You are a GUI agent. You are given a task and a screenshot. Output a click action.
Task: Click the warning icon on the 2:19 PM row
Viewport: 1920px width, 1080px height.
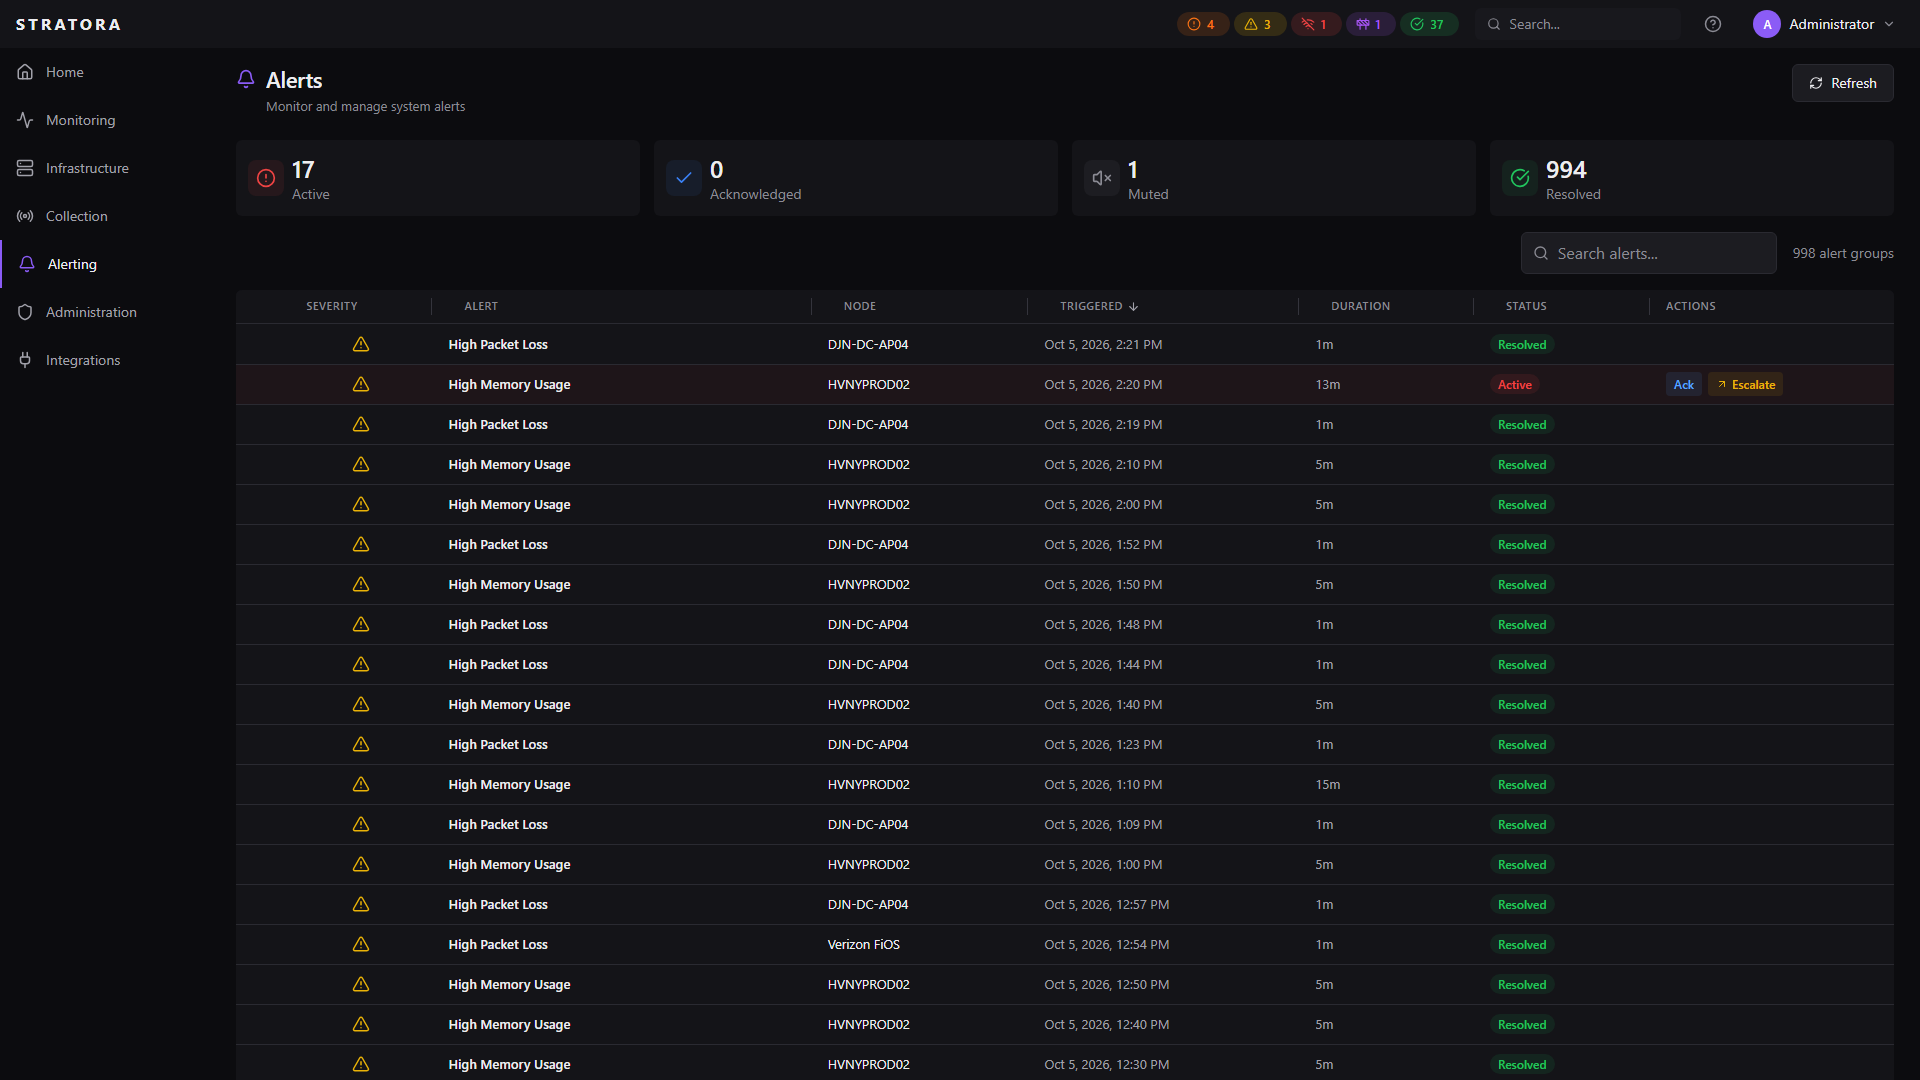(x=361, y=424)
